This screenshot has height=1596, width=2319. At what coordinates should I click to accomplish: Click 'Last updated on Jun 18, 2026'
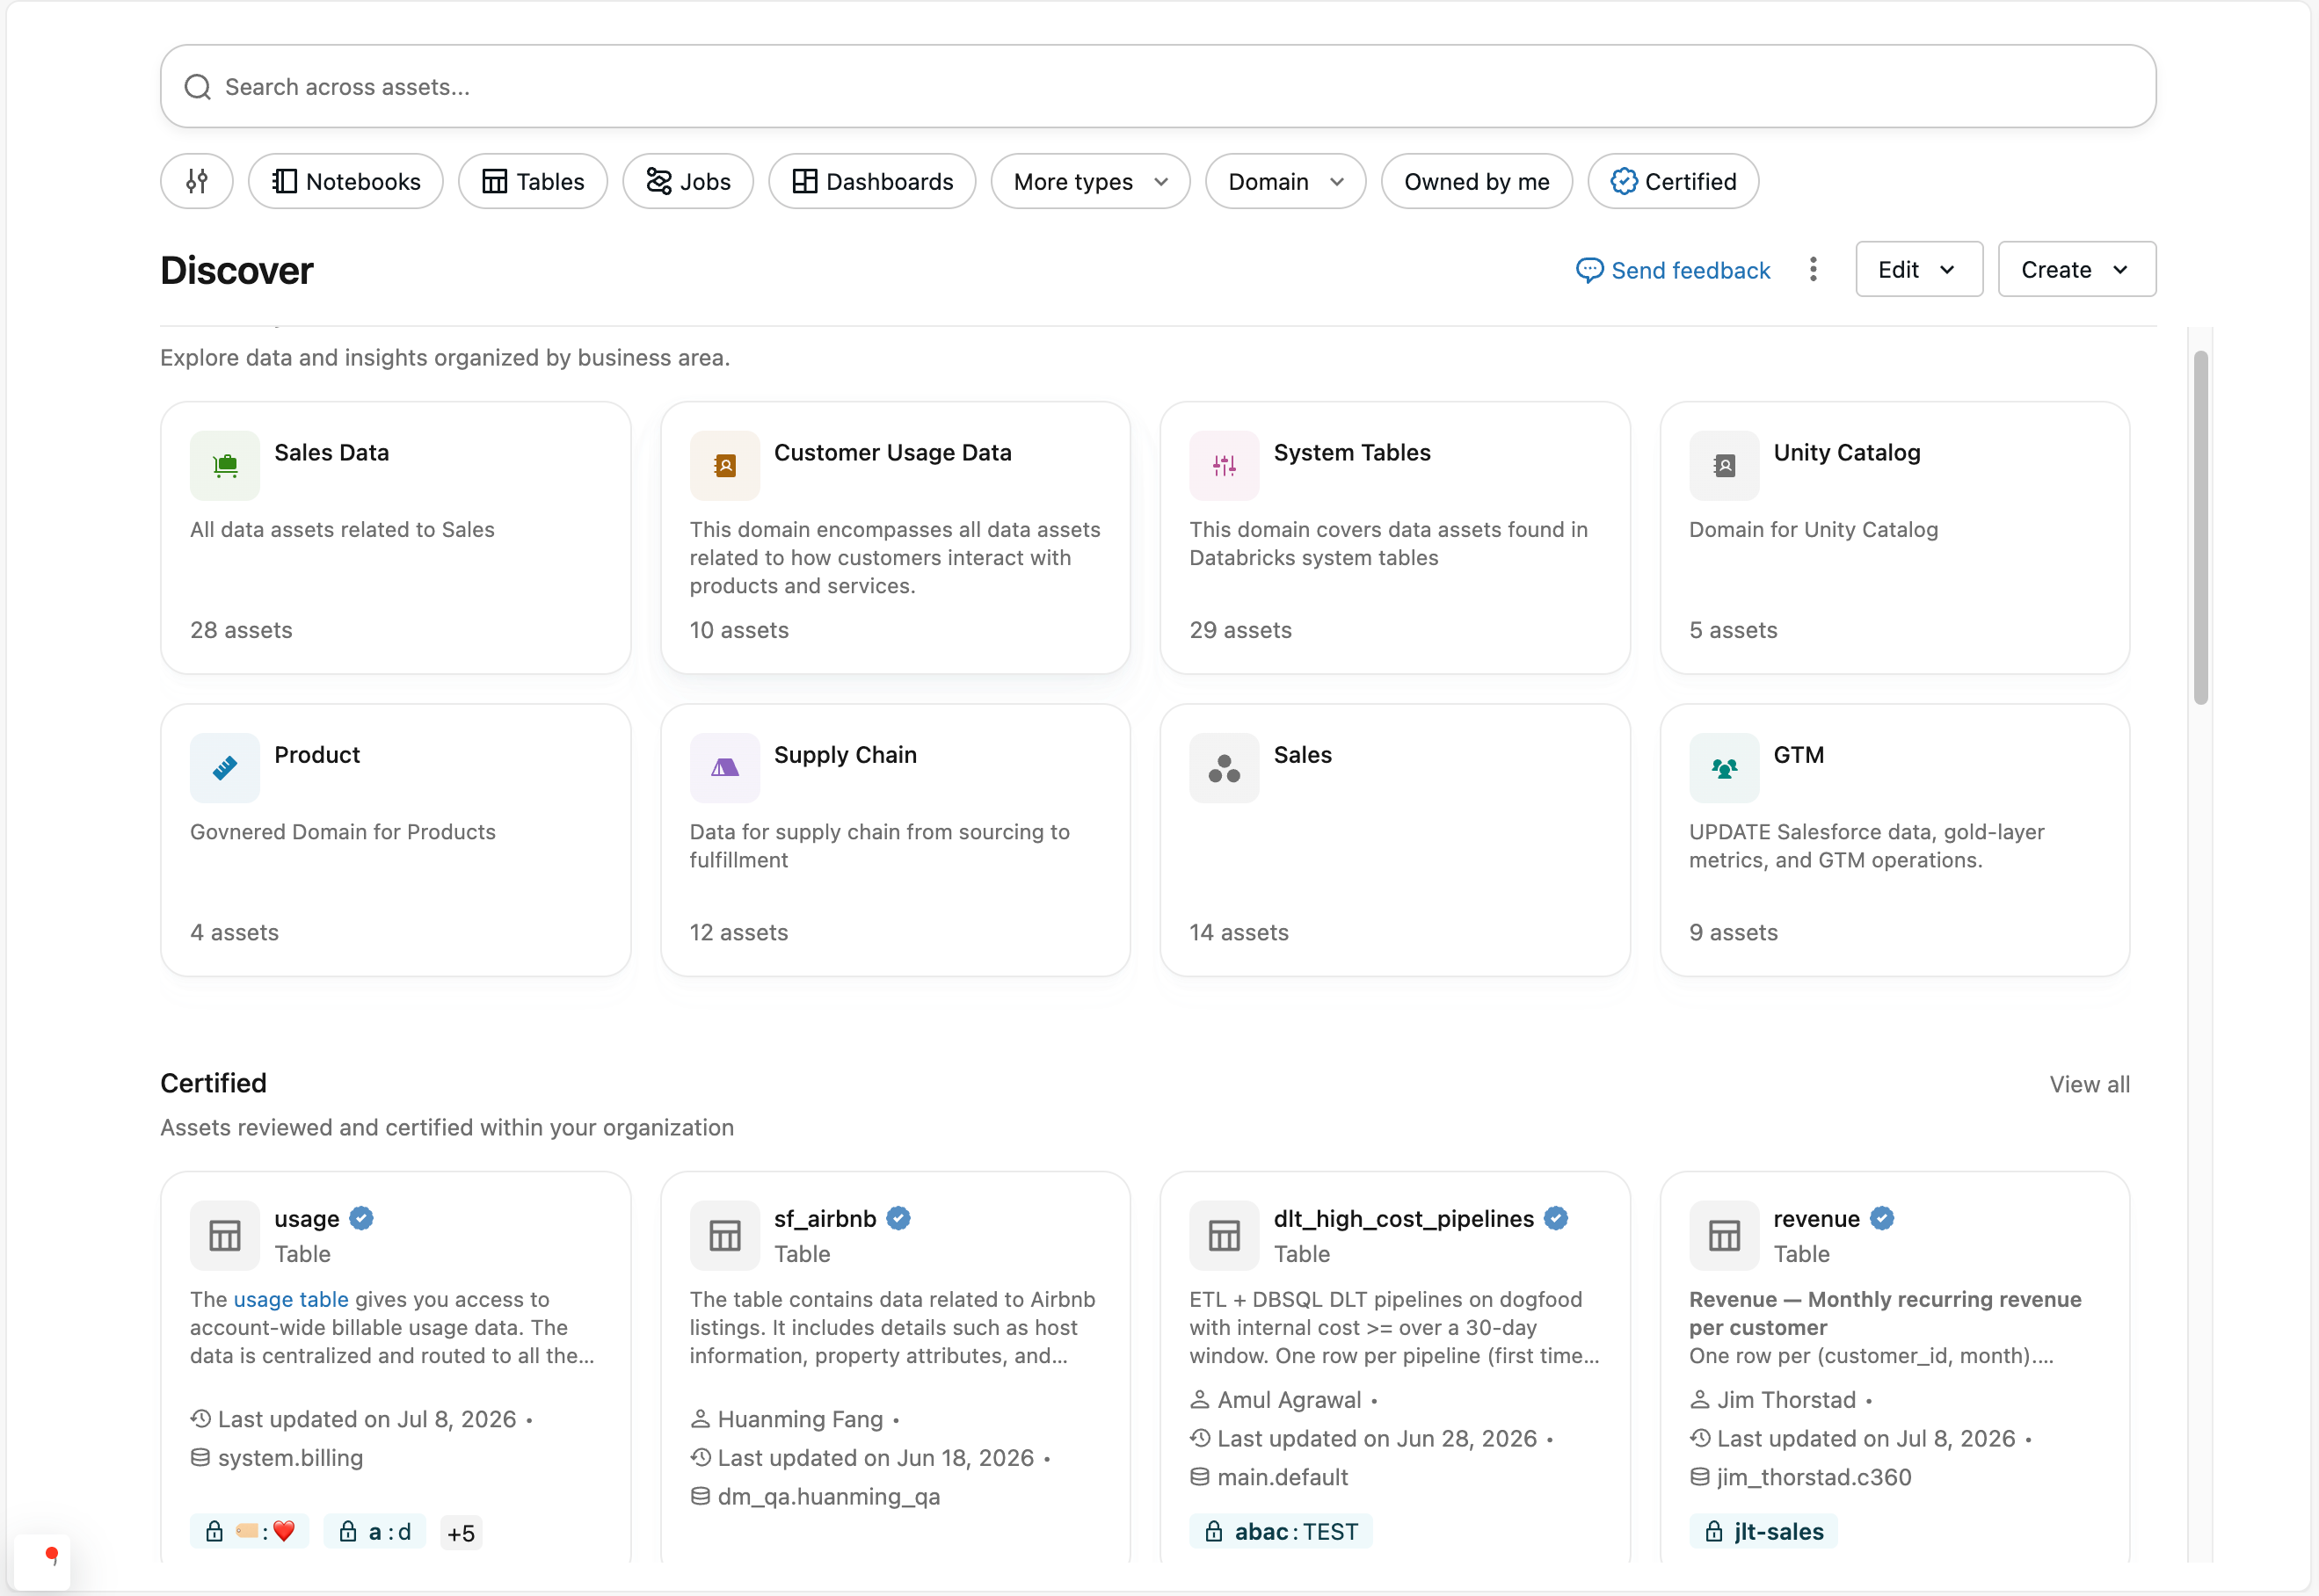point(875,1458)
